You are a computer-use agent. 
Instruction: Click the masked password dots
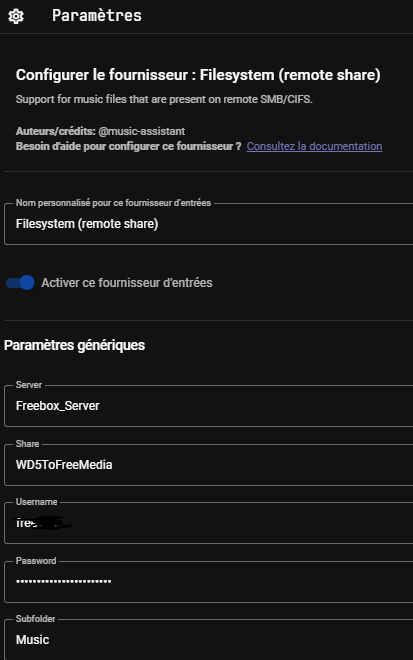pos(64,581)
